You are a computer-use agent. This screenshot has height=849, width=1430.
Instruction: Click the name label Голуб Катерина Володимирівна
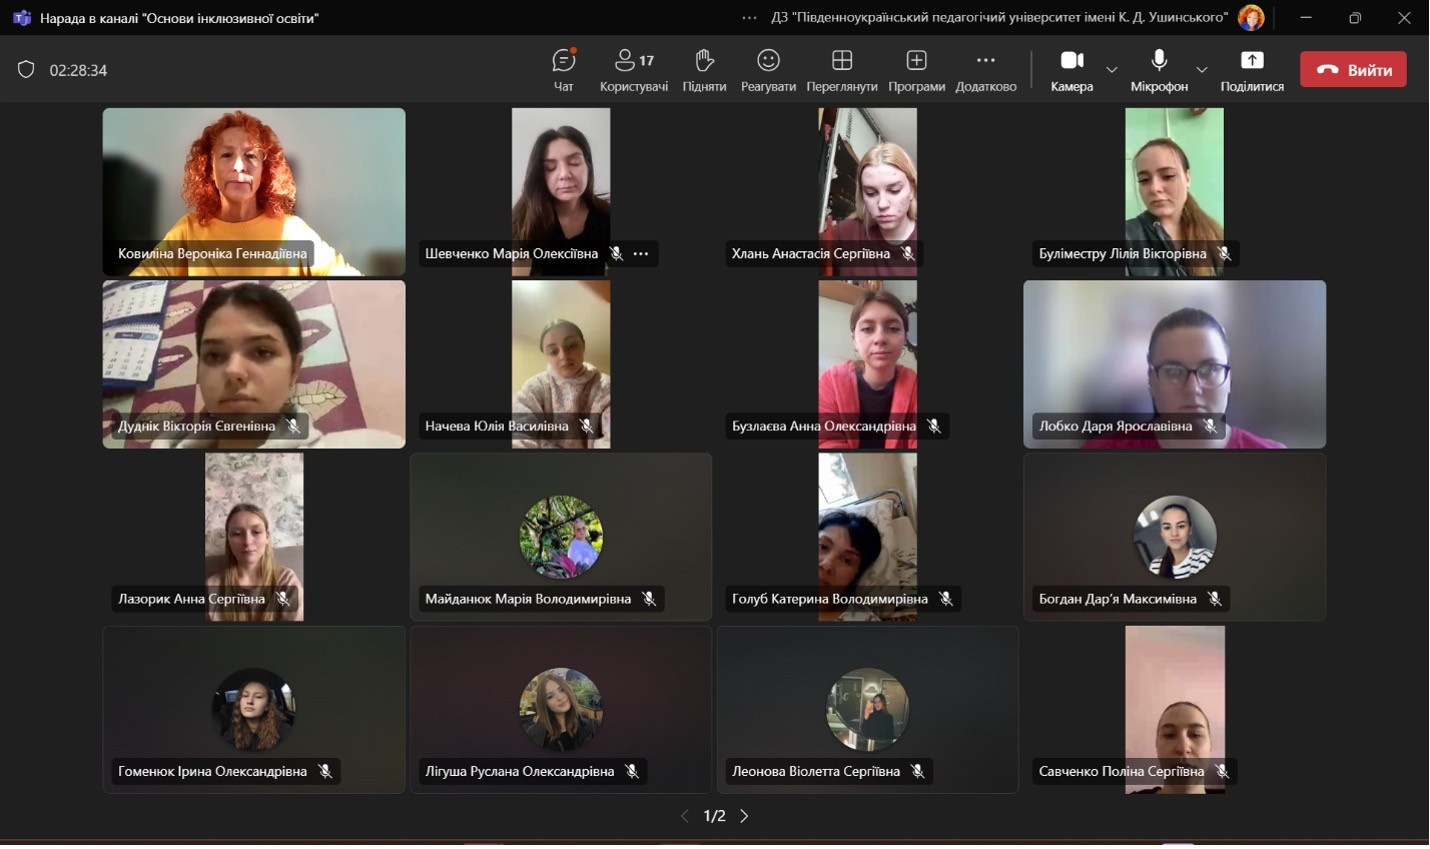(830, 599)
